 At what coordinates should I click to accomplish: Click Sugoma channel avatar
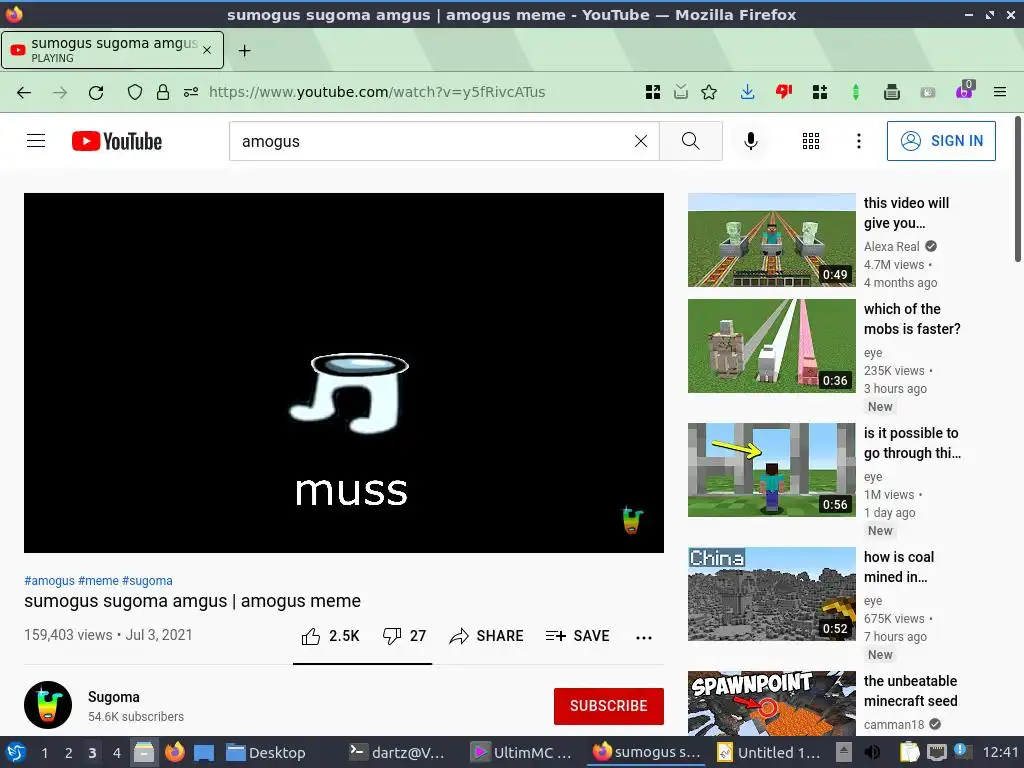point(48,705)
